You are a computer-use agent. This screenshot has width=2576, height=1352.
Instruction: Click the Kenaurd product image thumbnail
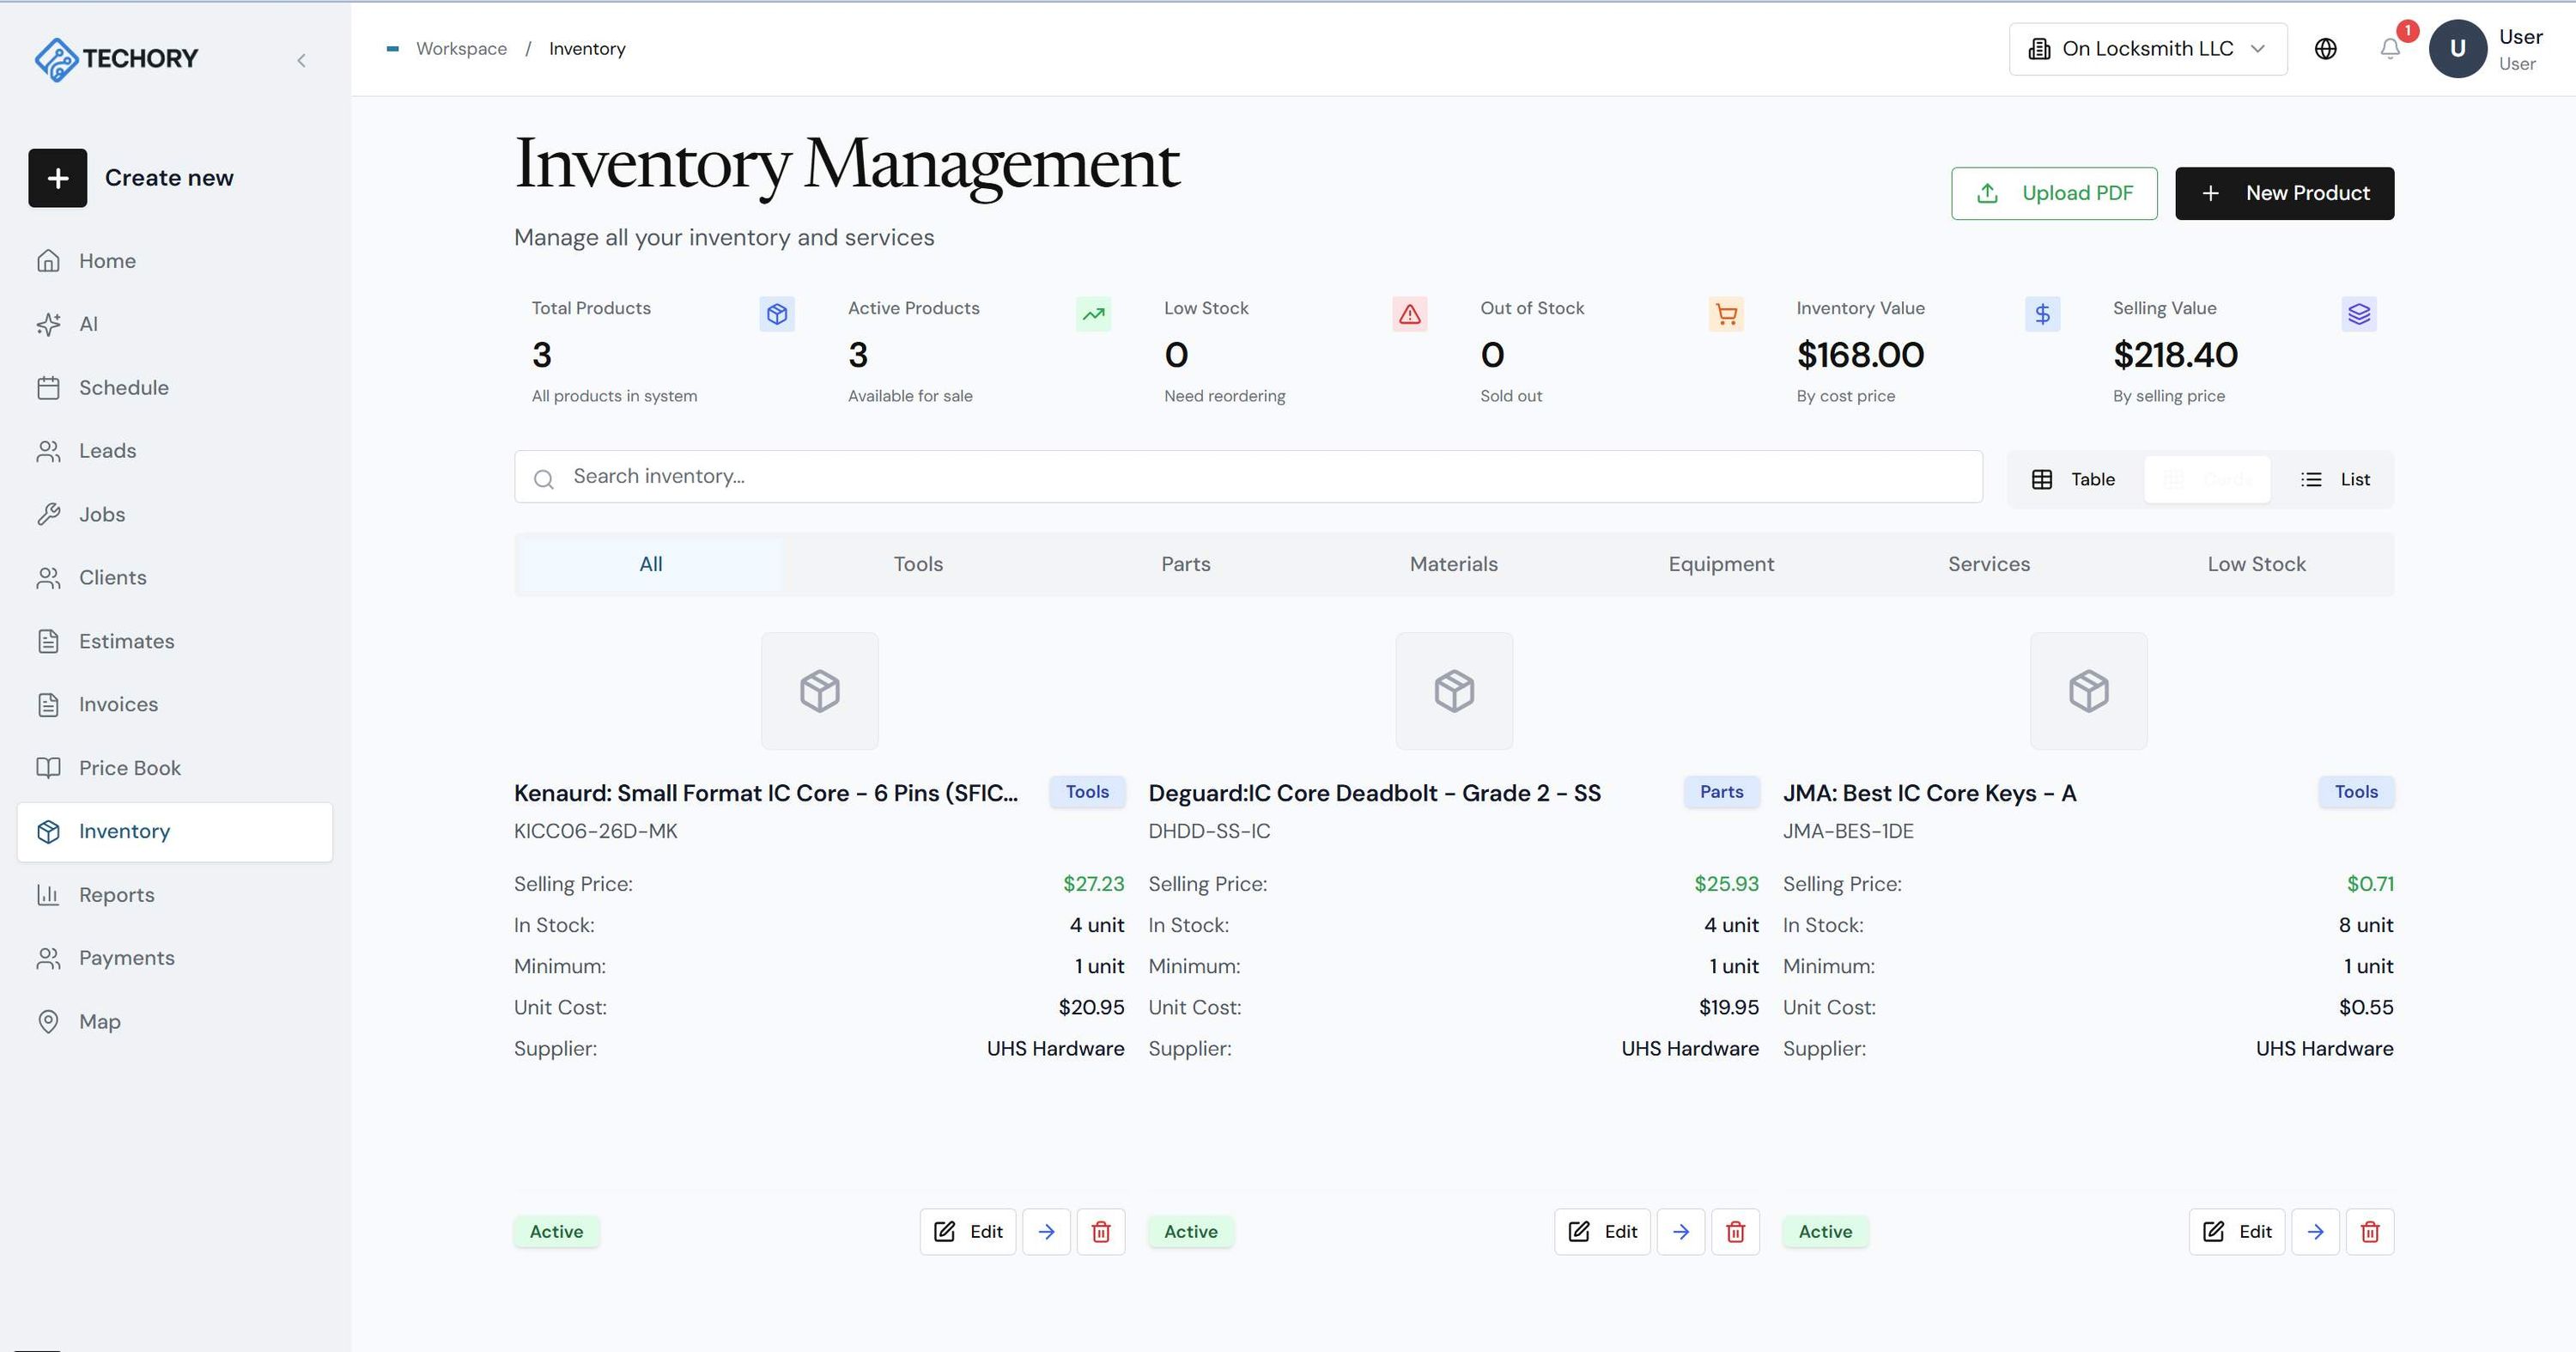819,691
